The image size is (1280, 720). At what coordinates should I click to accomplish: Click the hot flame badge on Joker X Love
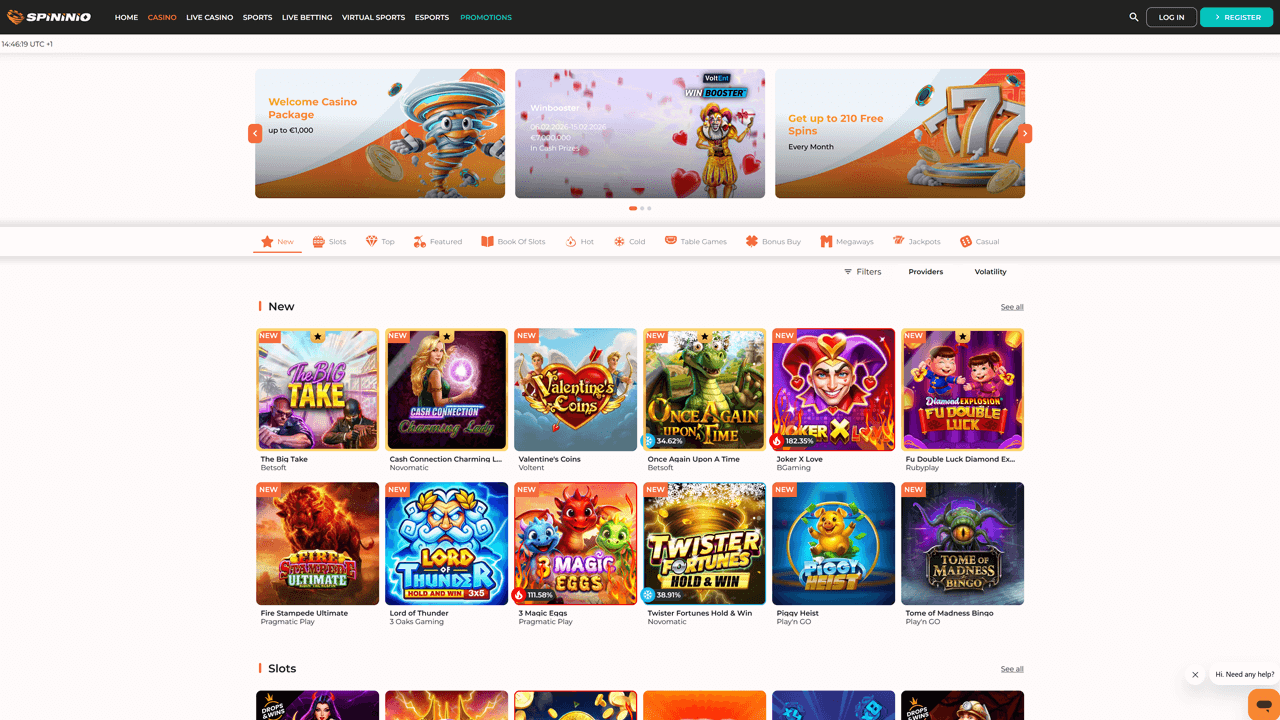pyautogui.click(x=777, y=441)
